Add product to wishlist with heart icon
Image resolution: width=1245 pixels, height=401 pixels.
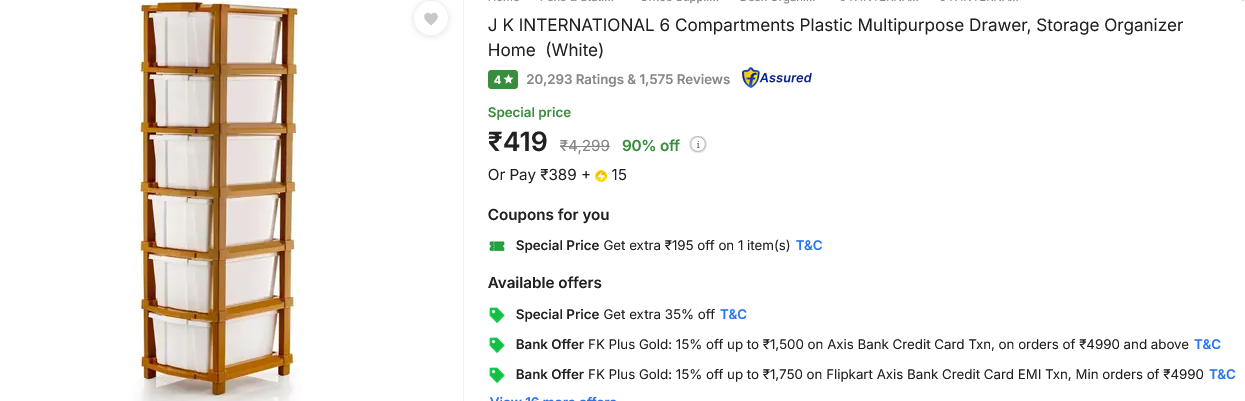(430, 18)
